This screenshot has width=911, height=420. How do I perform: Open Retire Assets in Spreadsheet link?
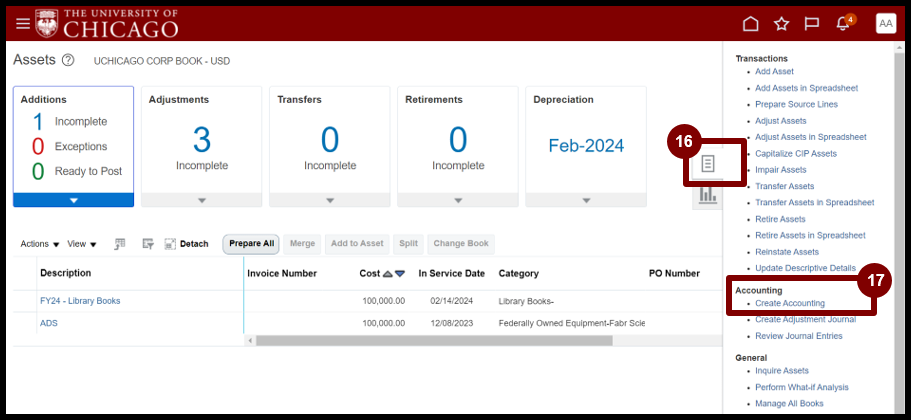pyautogui.click(x=810, y=235)
